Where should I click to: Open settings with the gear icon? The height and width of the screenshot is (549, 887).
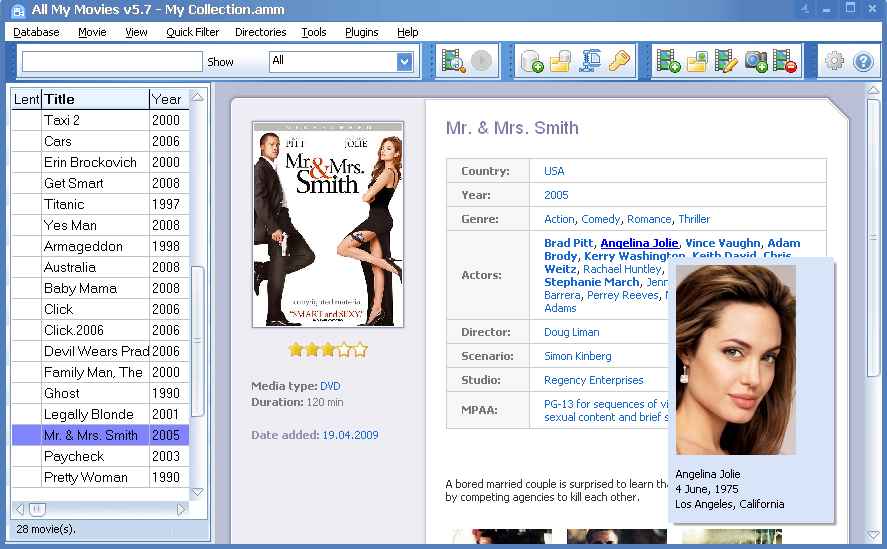(834, 61)
